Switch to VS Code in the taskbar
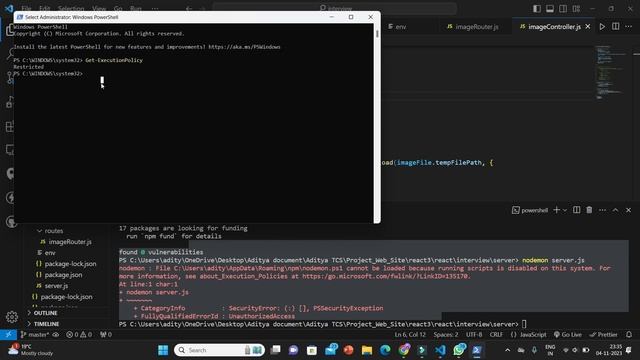 [x=440, y=350]
